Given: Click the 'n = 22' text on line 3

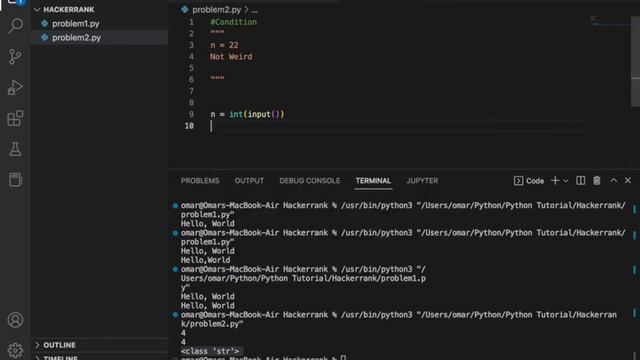Looking at the screenshot, I should click(224, 45).
